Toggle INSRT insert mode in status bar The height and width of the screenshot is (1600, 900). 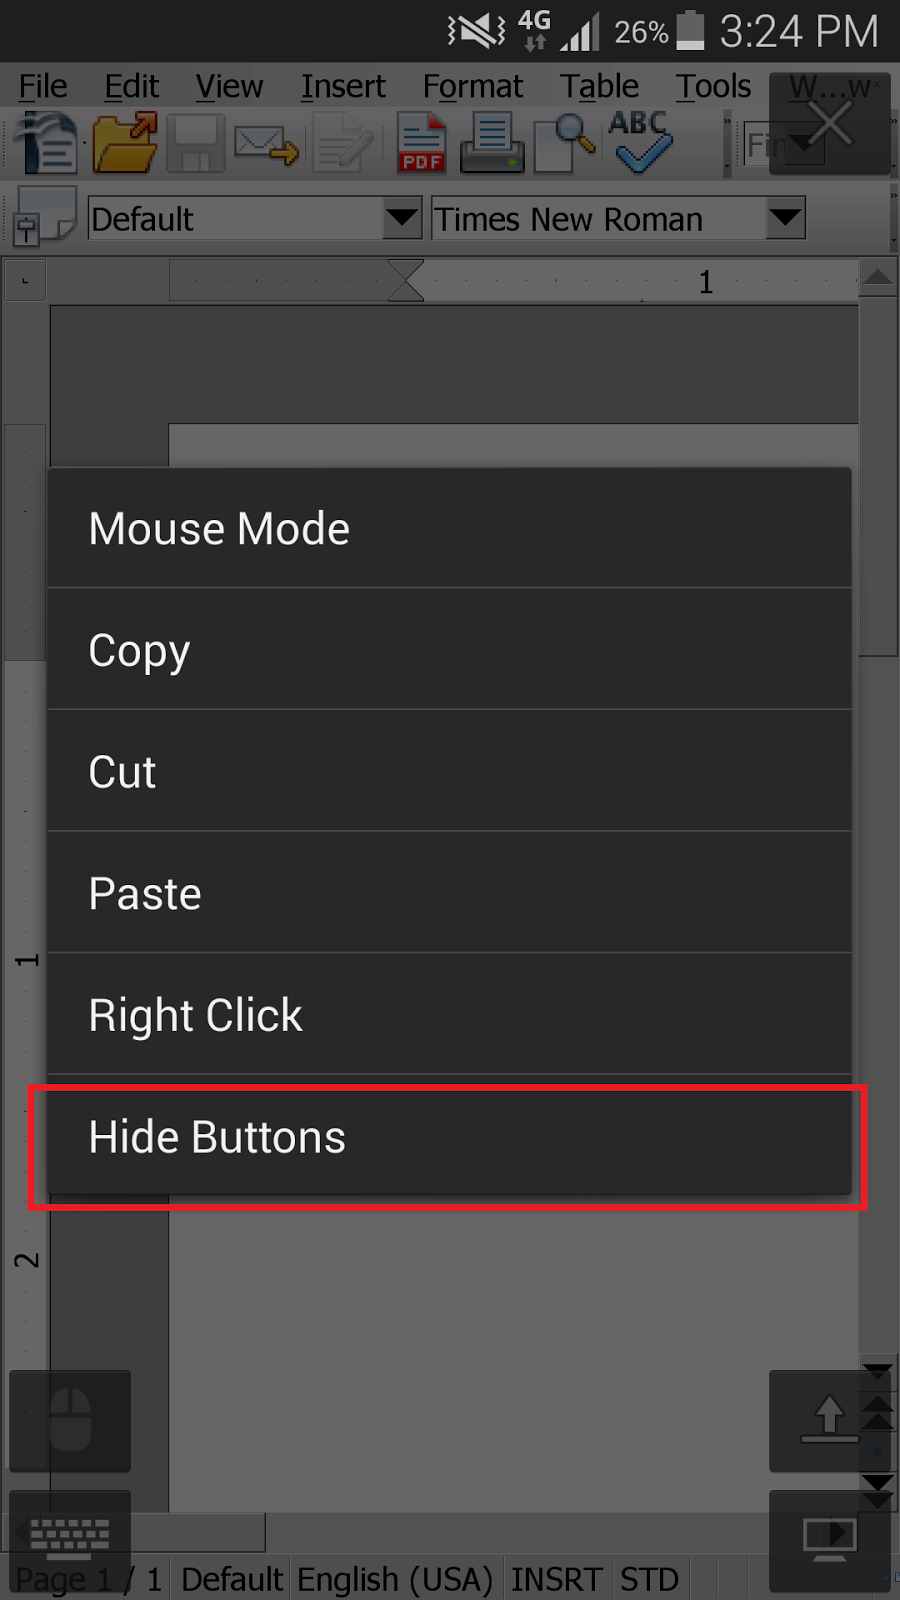pos(556,1579)
